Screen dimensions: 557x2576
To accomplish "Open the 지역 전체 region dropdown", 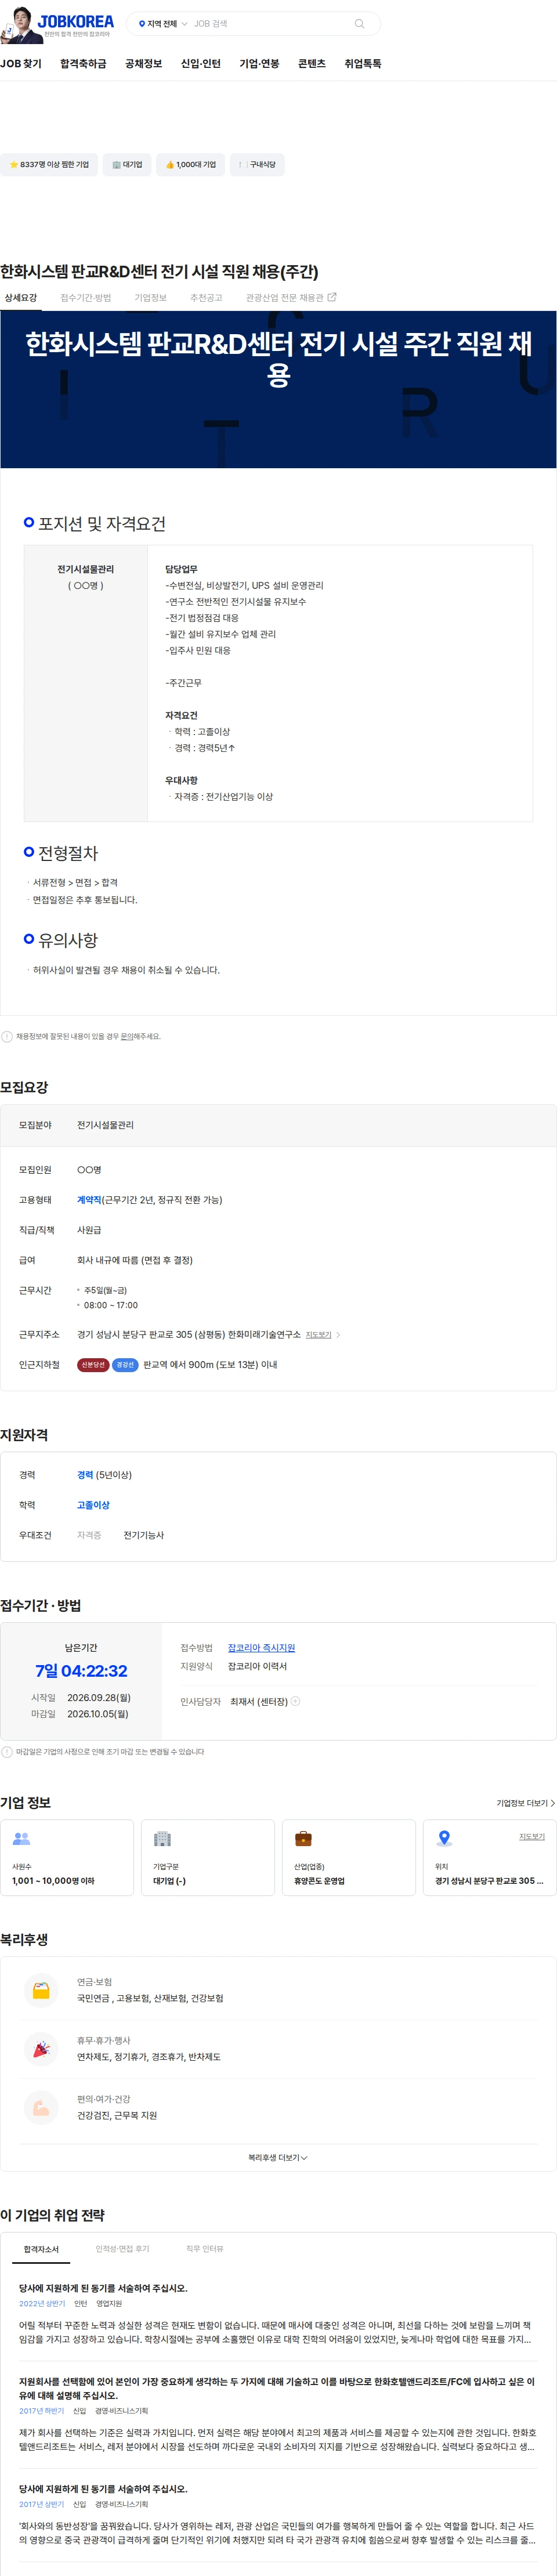I will (x=163, y=23).
